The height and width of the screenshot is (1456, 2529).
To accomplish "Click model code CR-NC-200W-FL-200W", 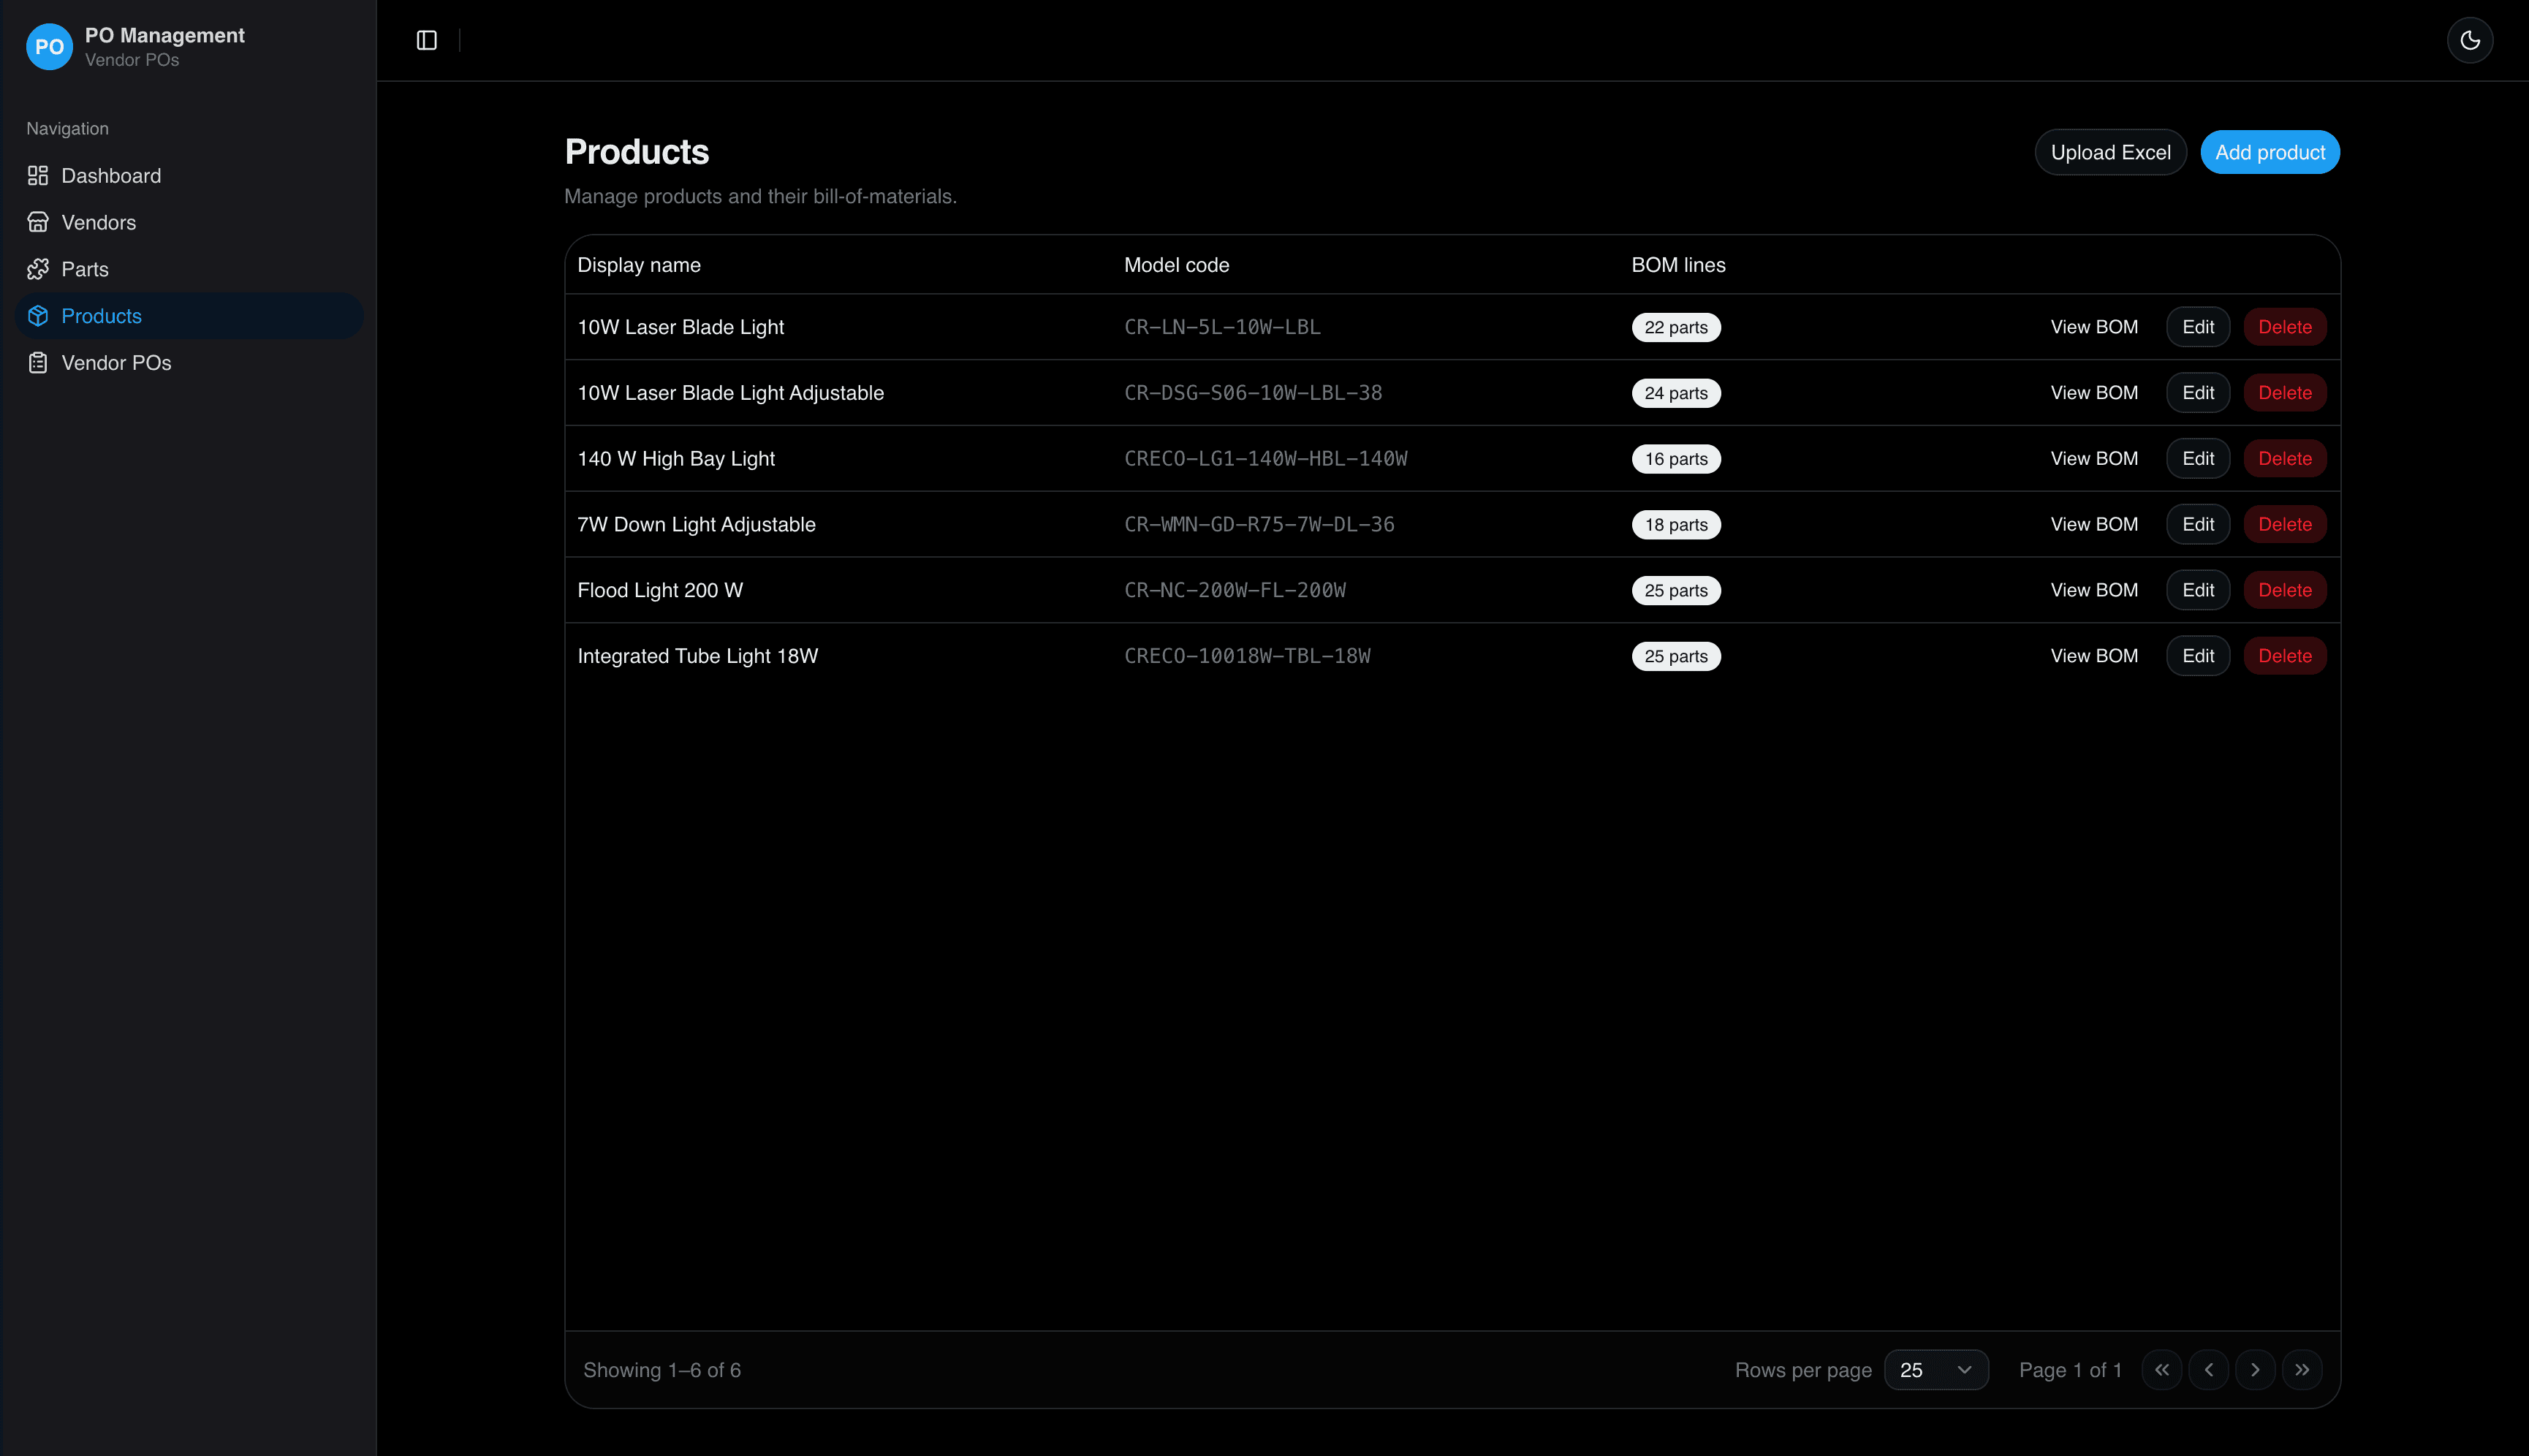I will click(1235, 590).
